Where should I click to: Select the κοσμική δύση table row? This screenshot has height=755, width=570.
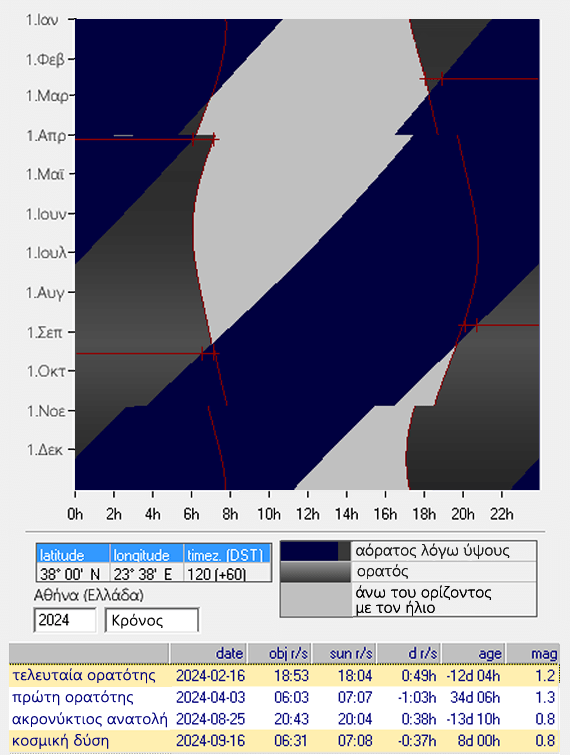pyautogui.click(x=284, y=741)
